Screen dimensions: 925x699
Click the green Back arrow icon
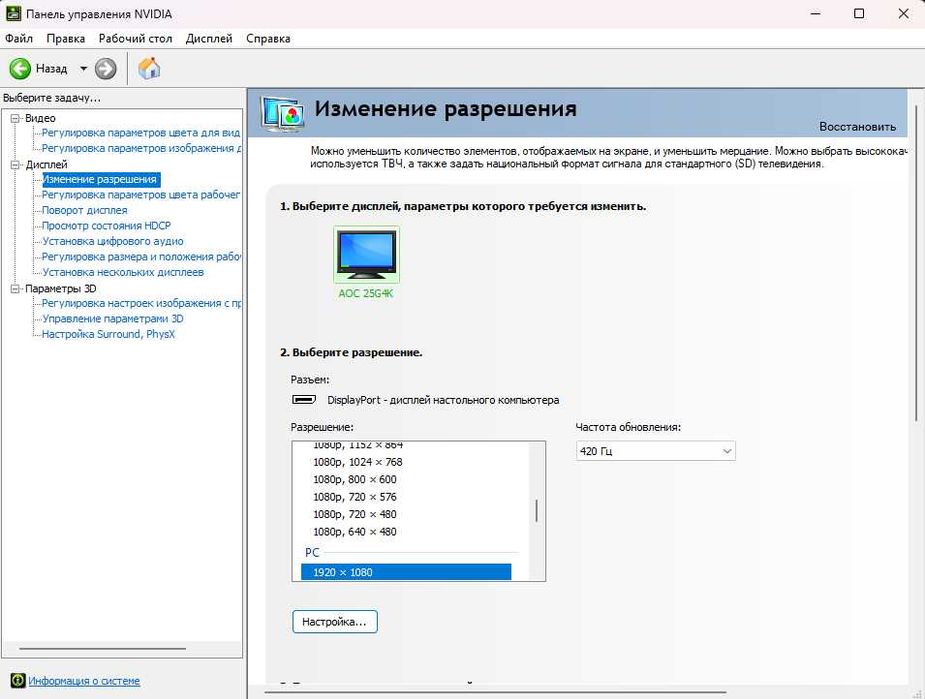coord(19,69)
